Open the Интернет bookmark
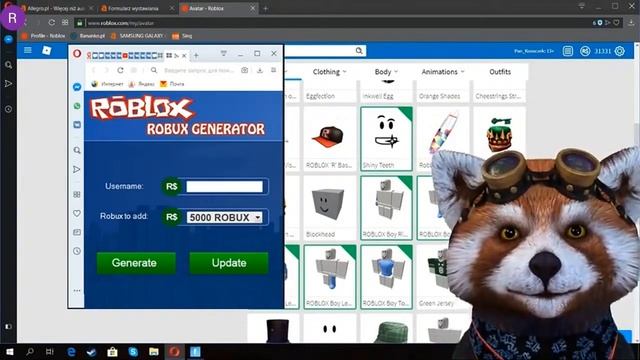 [x=107, y=84]
